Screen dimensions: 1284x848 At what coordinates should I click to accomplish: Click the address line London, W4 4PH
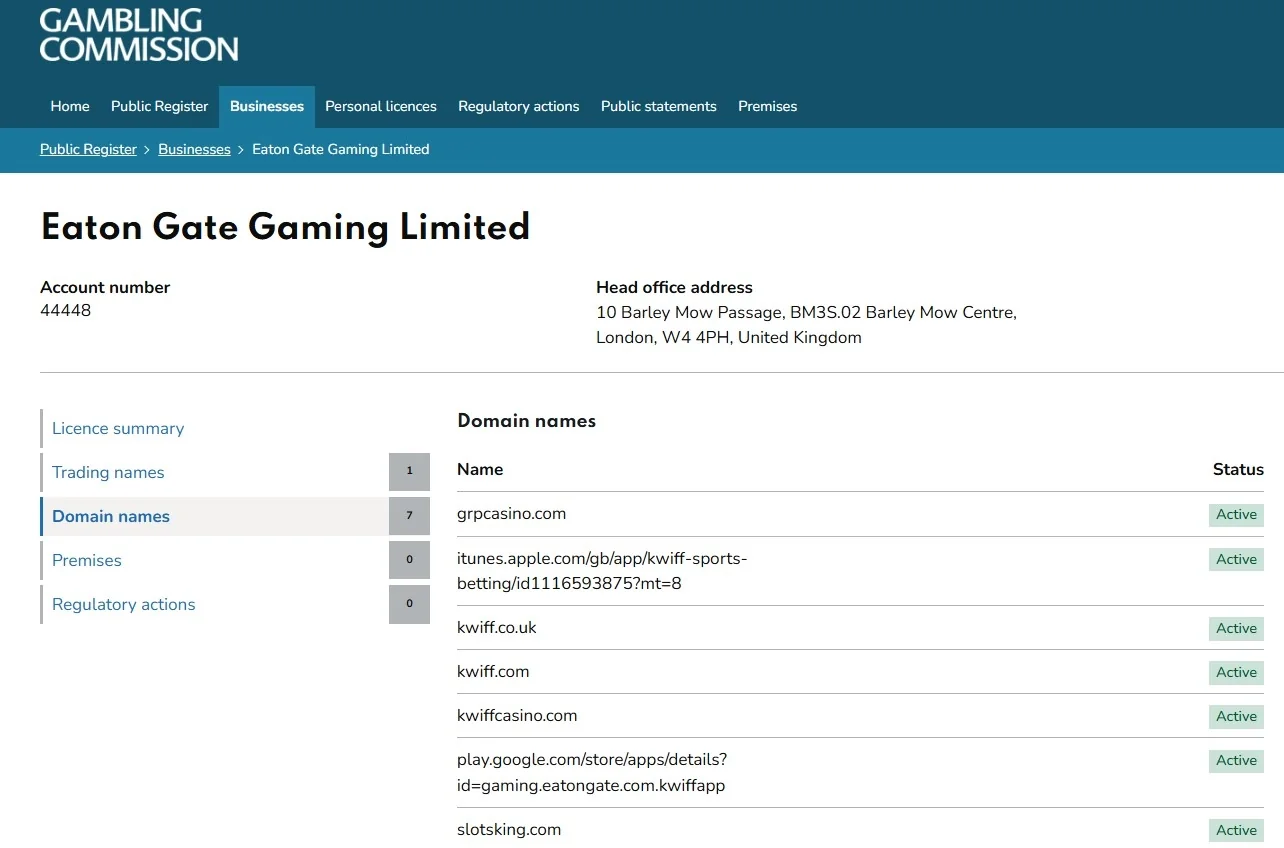(x=729, y=337)
